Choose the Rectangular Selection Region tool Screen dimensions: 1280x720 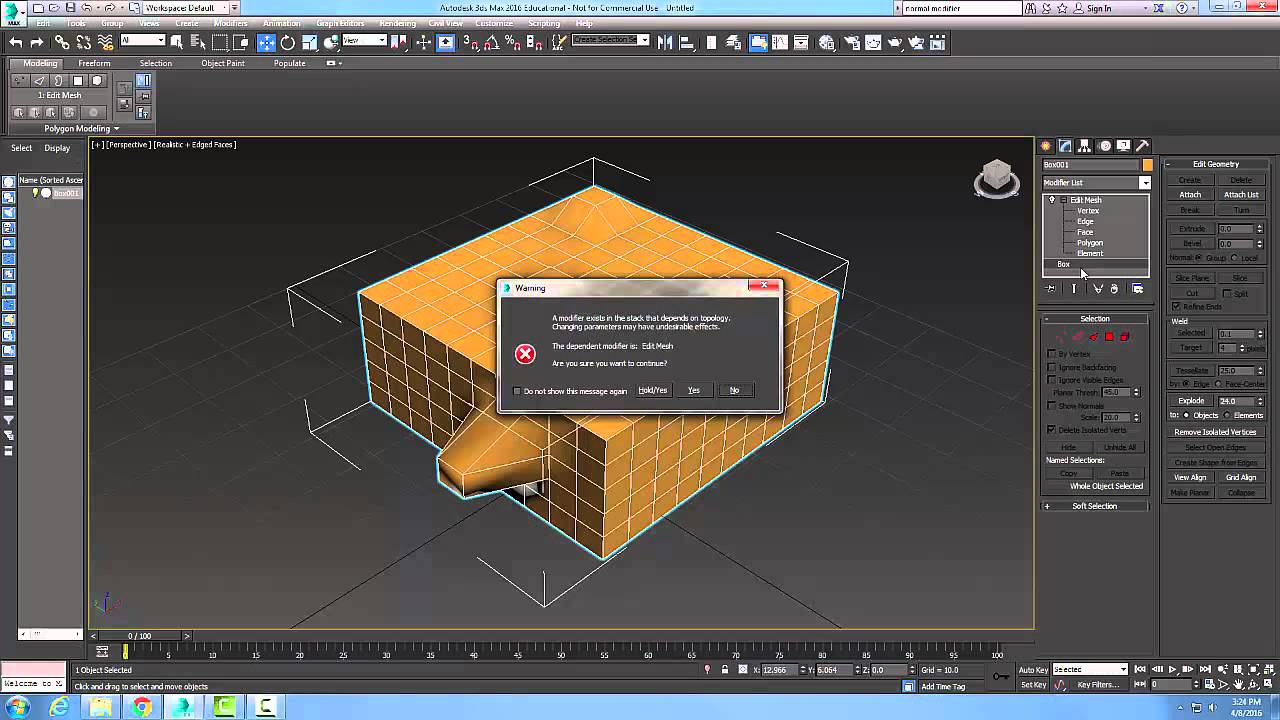click(x=220, y=42)
